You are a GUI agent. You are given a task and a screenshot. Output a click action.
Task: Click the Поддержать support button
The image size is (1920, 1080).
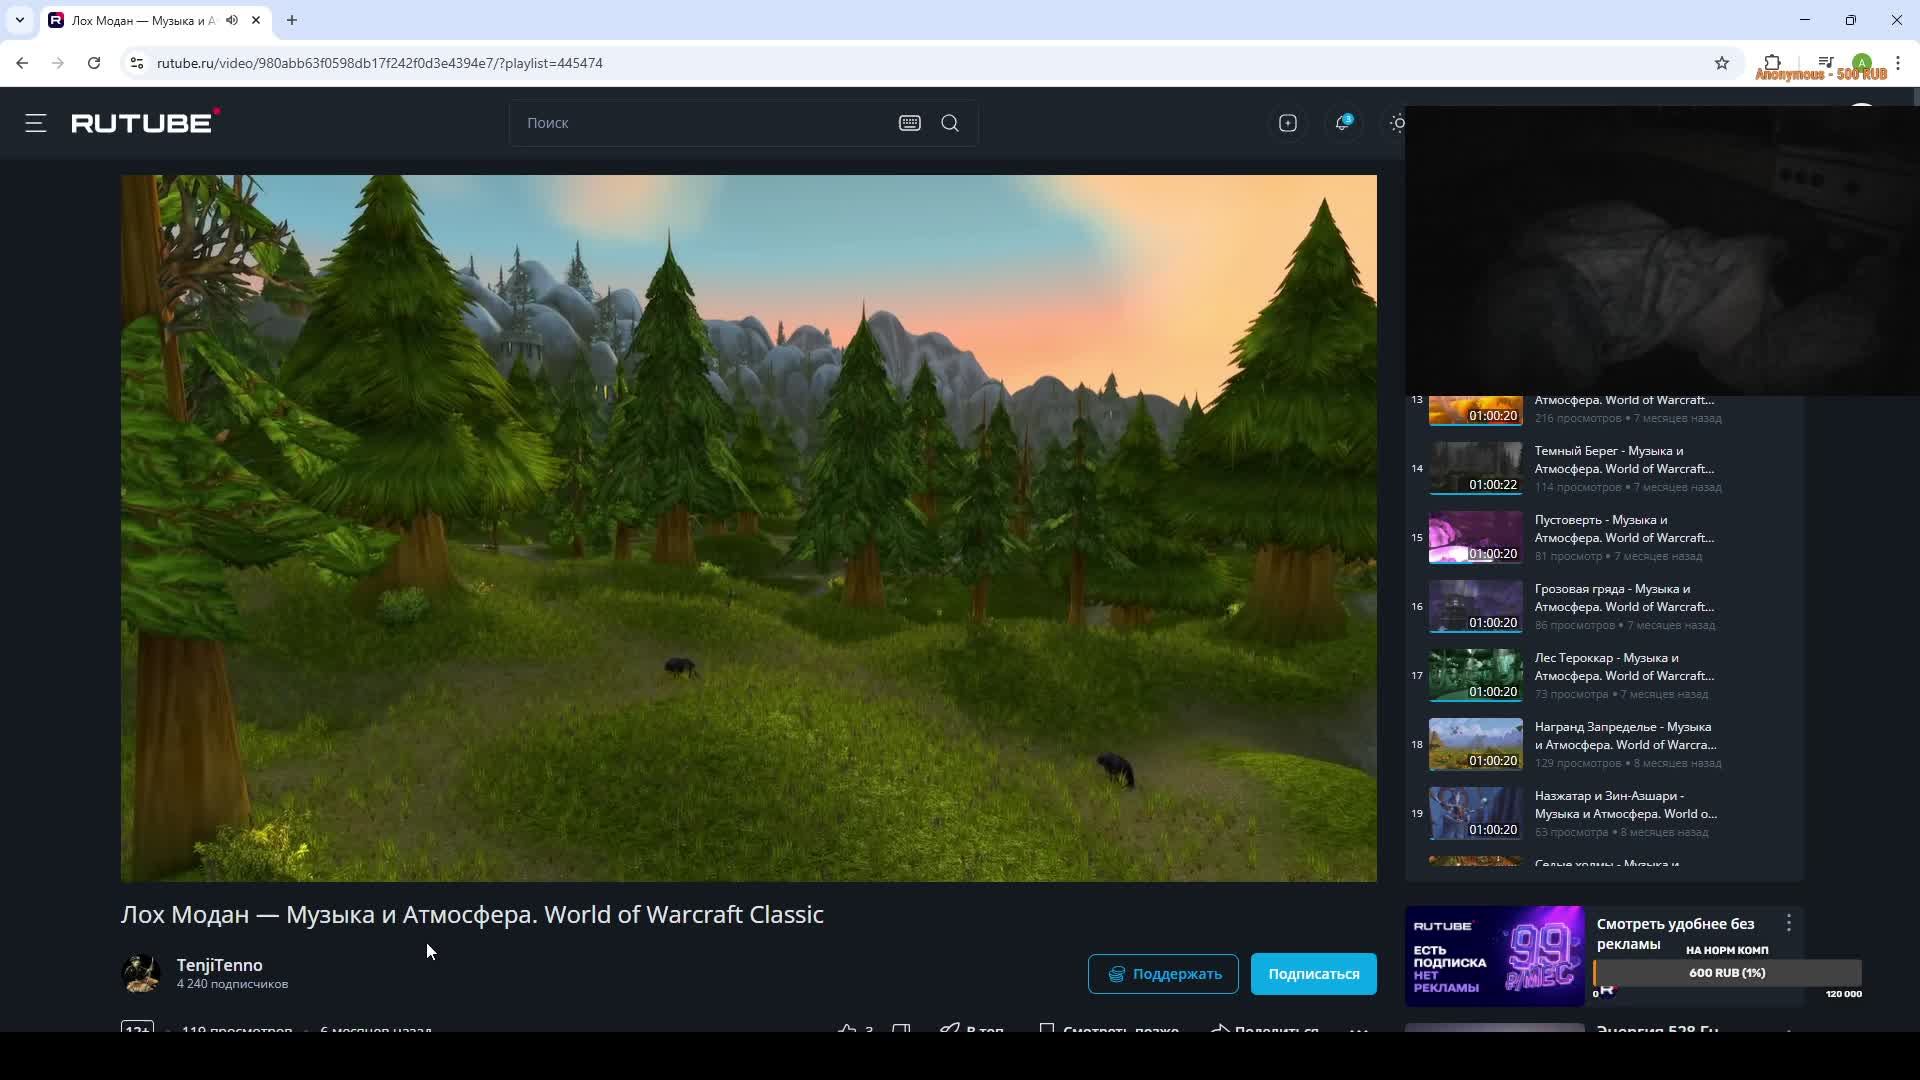[x=1163, y=974]
